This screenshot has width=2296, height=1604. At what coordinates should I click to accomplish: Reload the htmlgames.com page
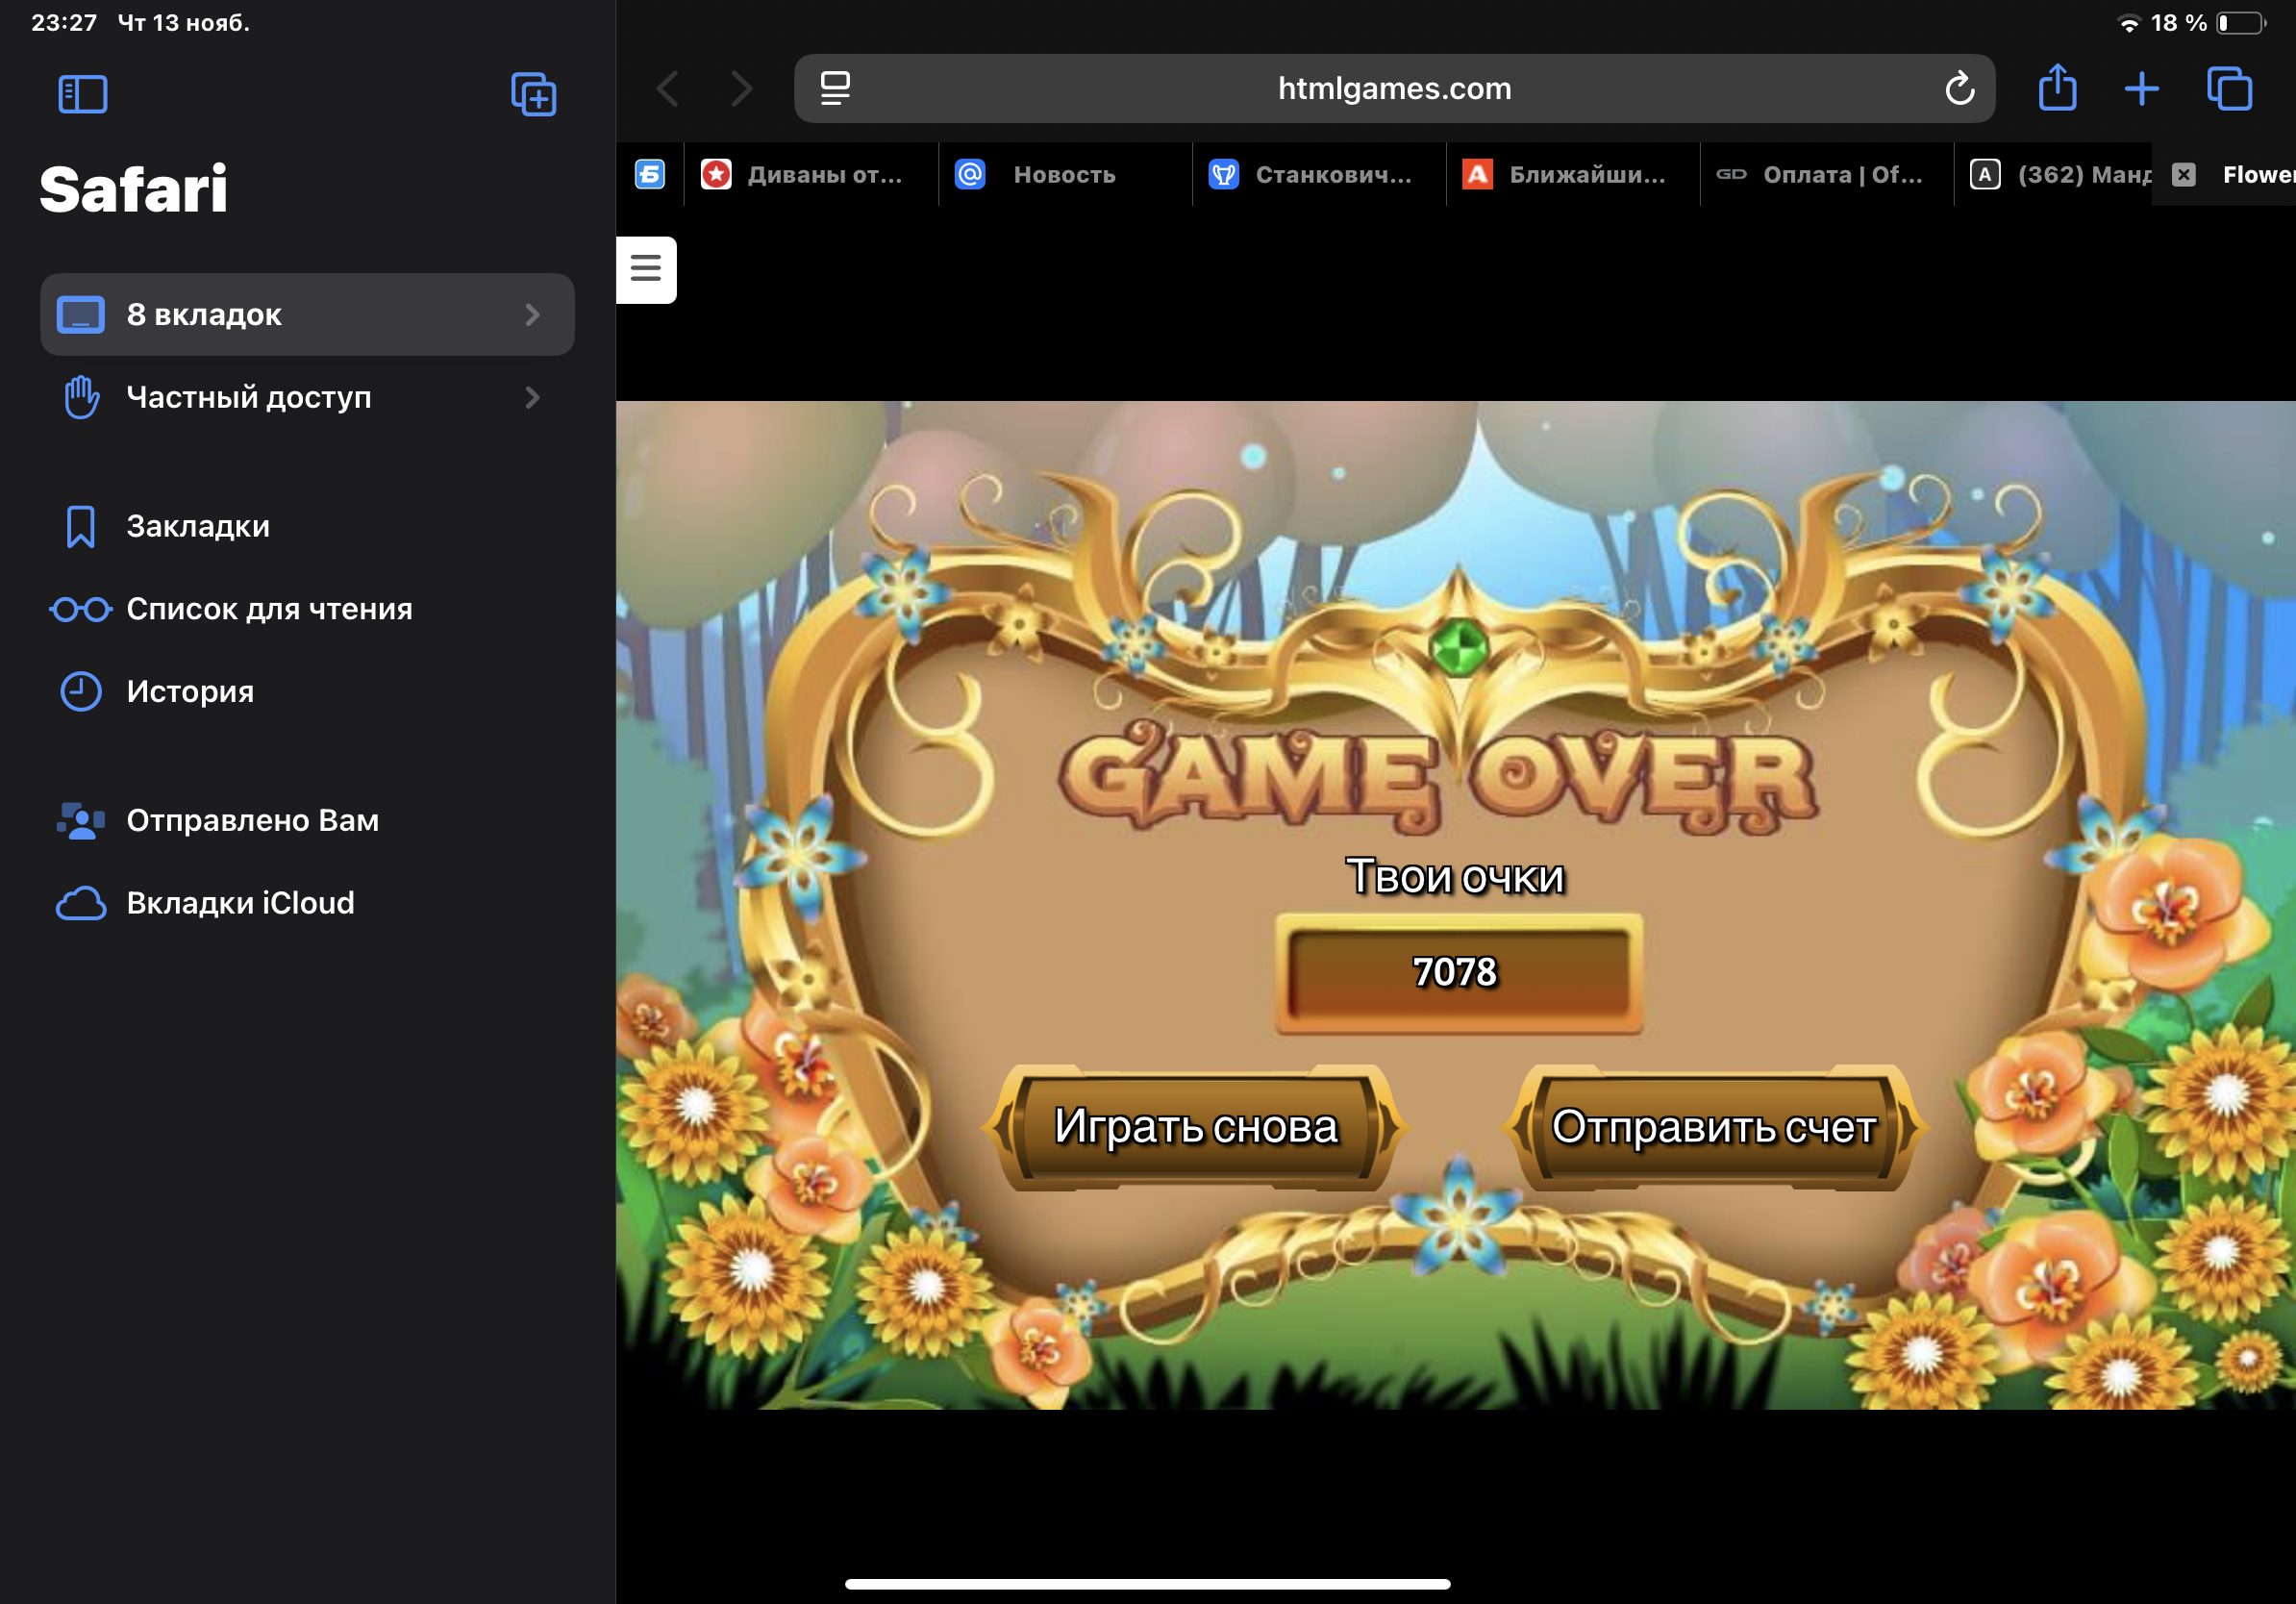1959,88
